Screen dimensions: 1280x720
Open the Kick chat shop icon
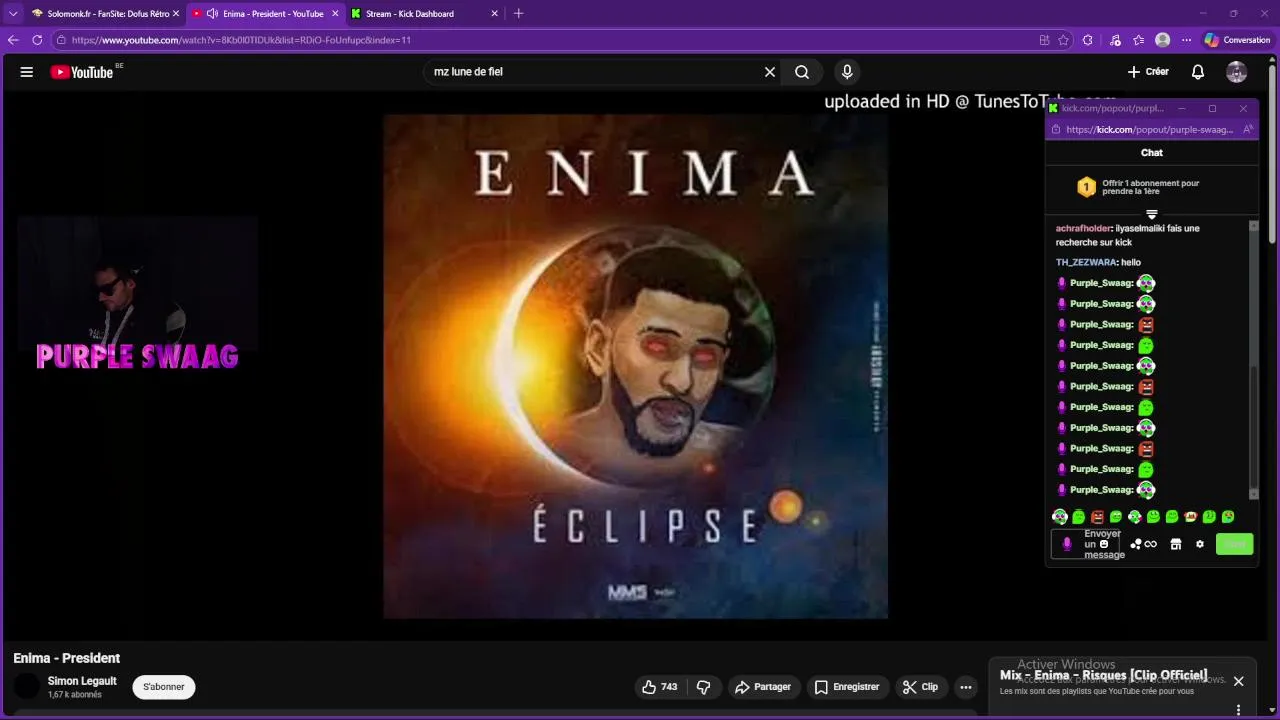[x=1176, y=544]
